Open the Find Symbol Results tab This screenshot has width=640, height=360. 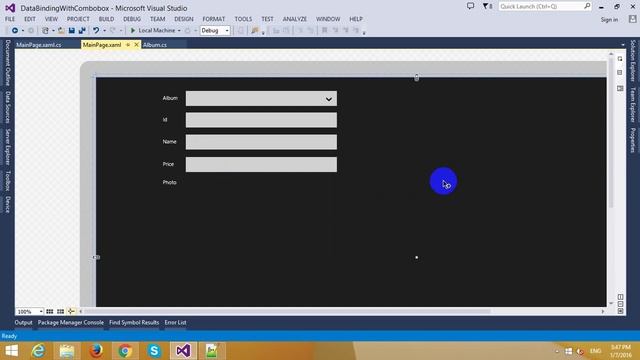[x=134, y=322]
